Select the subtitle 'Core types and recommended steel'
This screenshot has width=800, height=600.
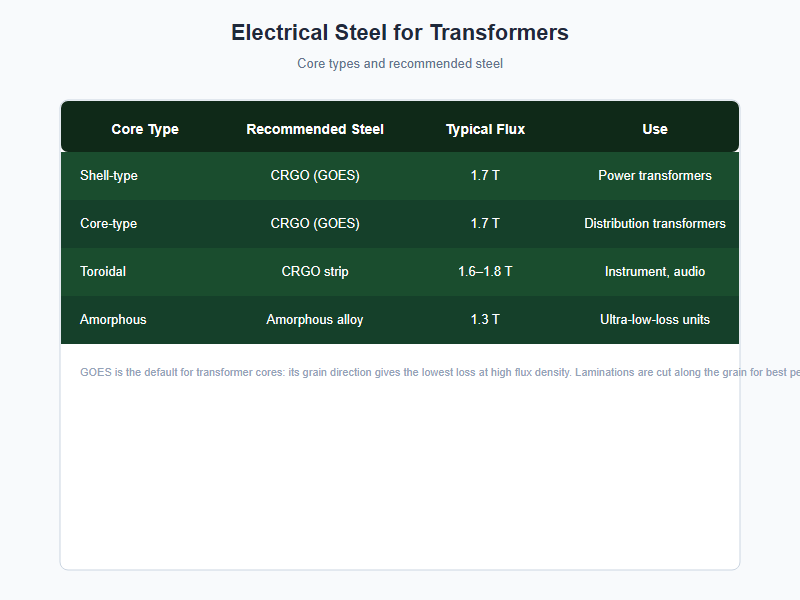pos(400,64)
